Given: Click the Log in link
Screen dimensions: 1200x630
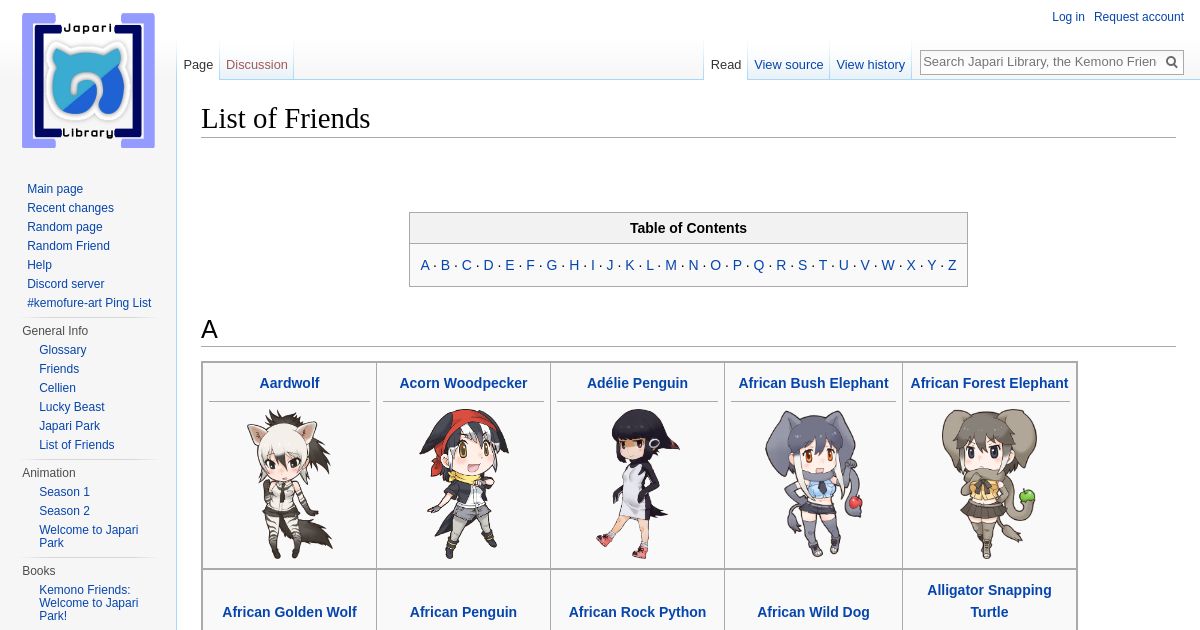Looking at the screenshot, I should tap(1068, 17).
